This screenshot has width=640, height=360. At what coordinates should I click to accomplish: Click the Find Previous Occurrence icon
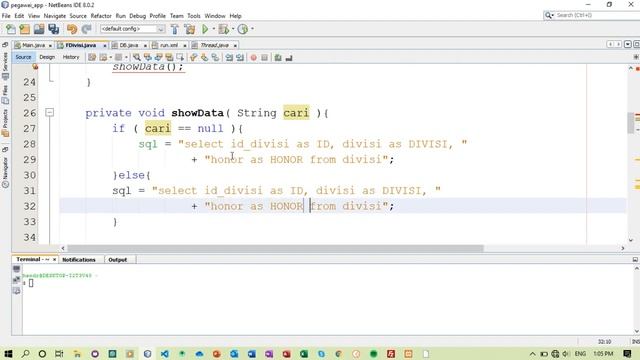pos(148,58)
